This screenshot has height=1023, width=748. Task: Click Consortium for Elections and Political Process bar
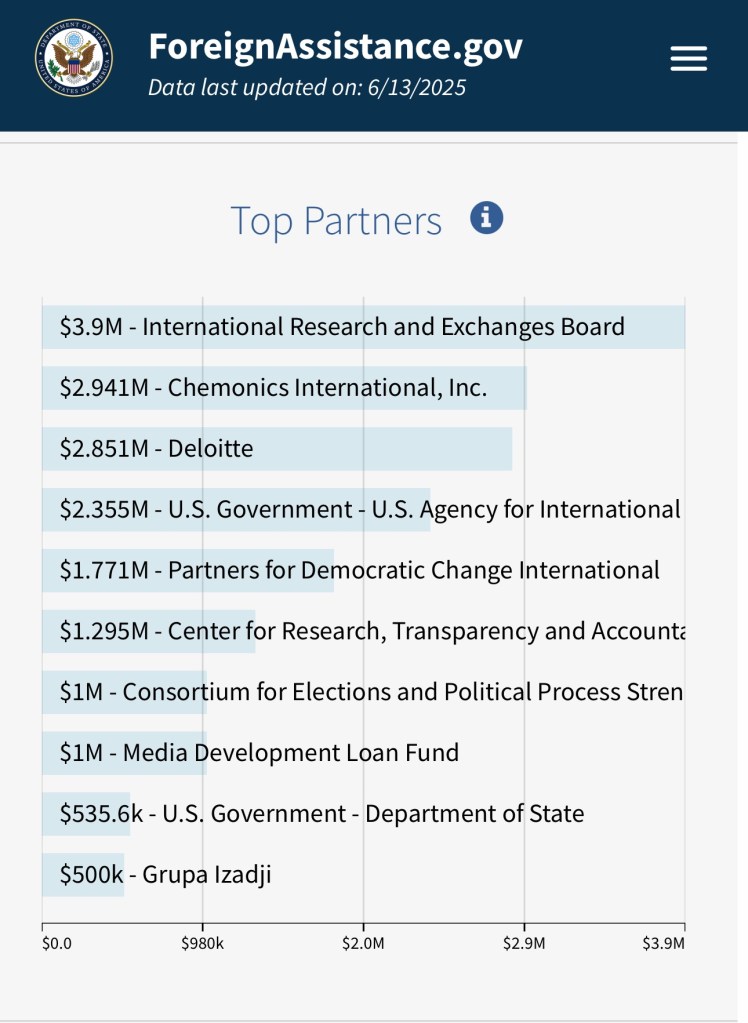[124, 693]
